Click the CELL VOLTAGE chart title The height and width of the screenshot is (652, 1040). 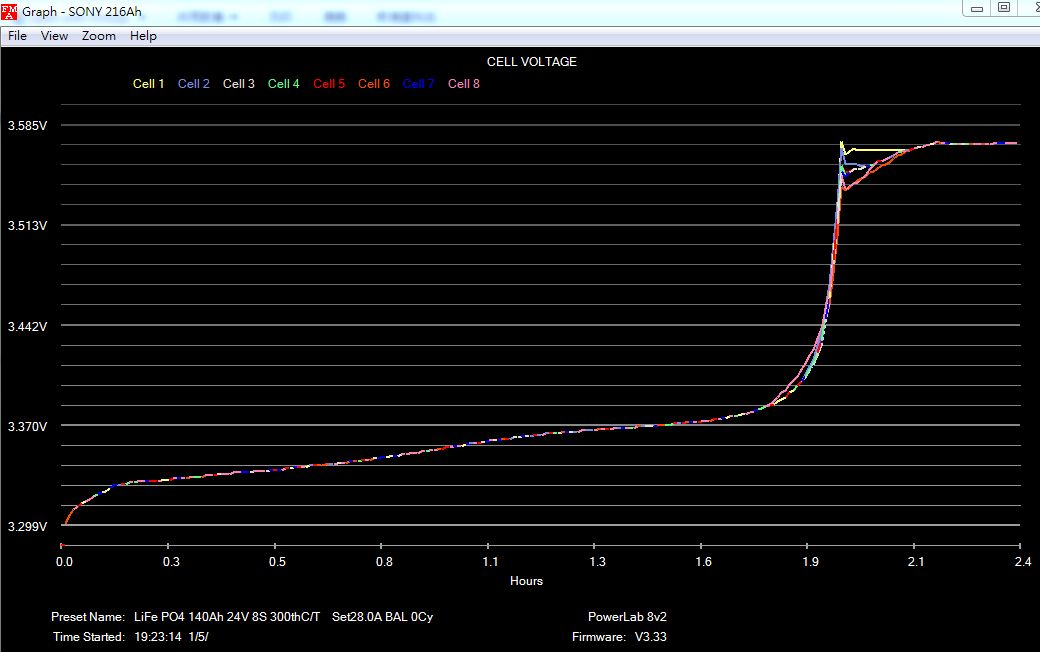pyautogui.click(x=531, y=62)
